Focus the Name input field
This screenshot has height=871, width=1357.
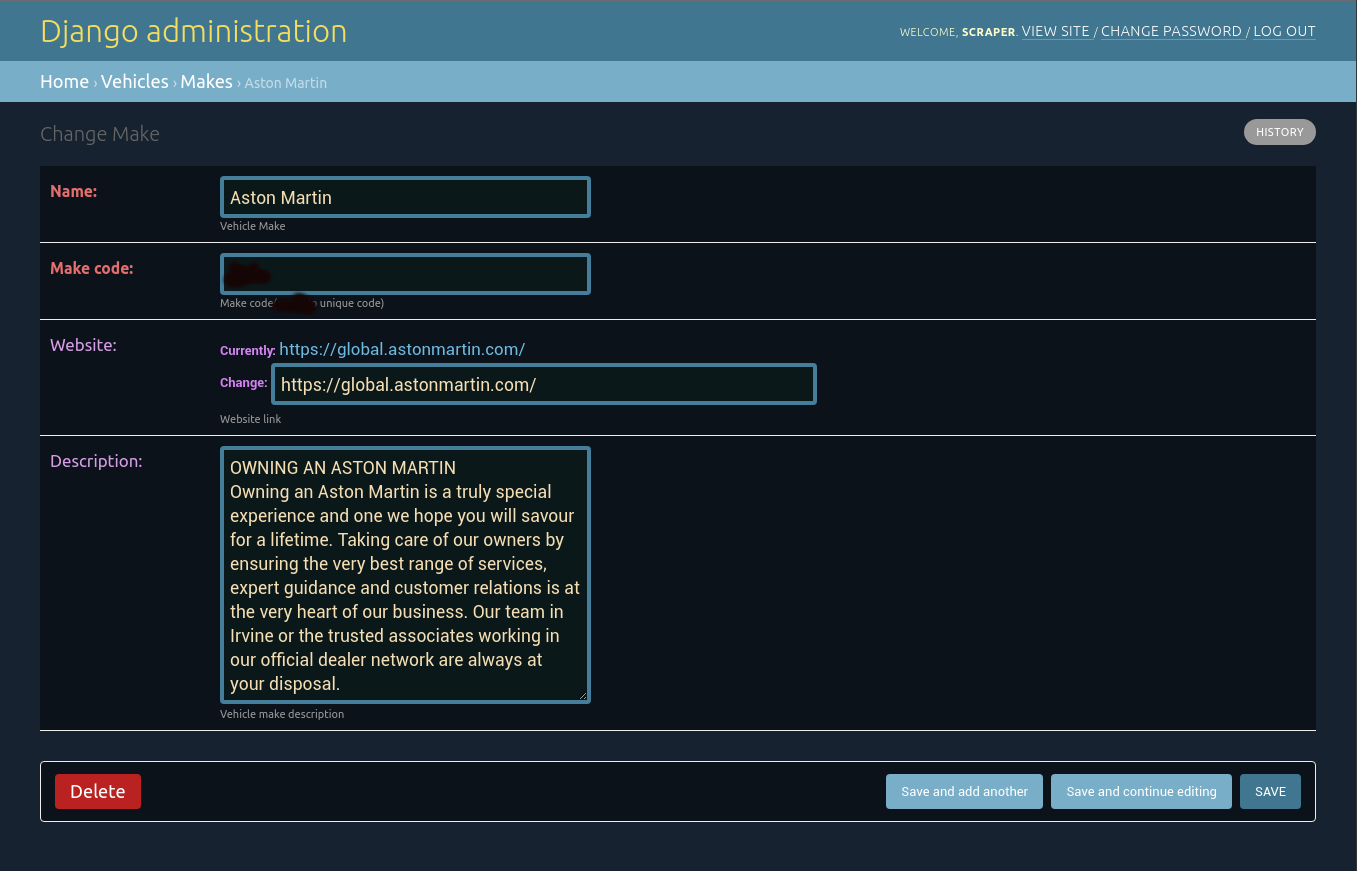coord(404,196)
